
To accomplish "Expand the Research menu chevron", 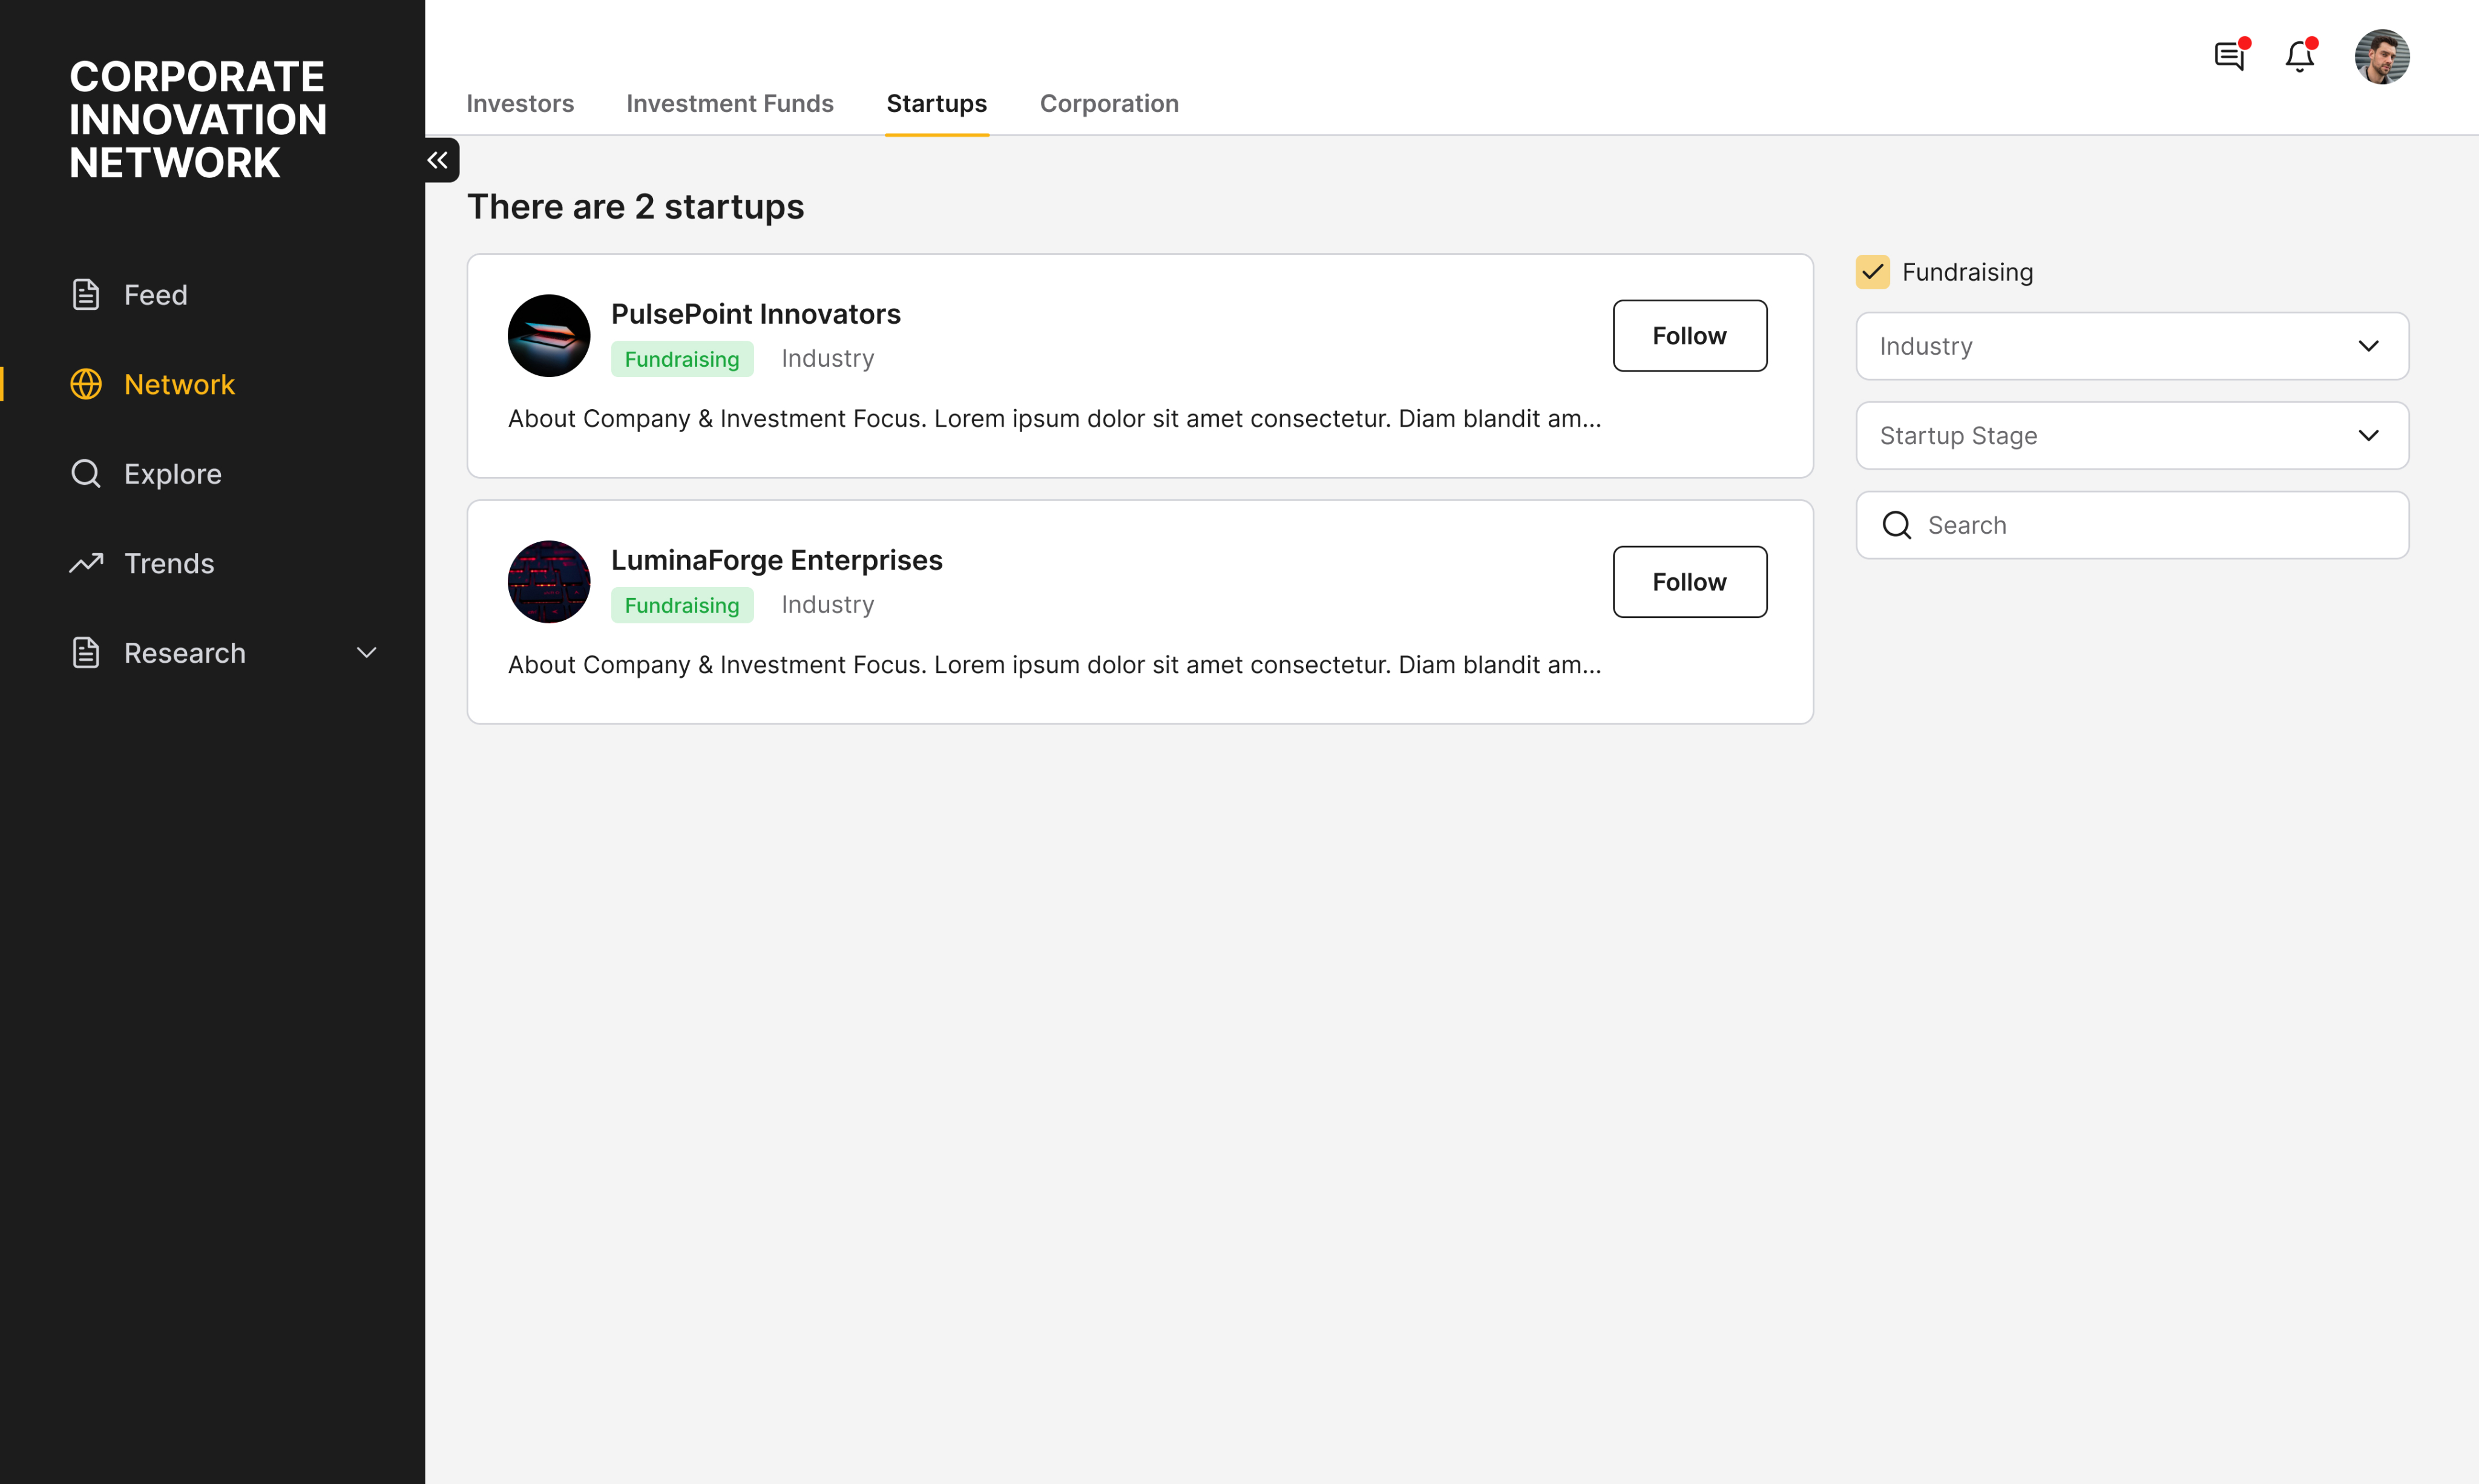I will (367, 653).
